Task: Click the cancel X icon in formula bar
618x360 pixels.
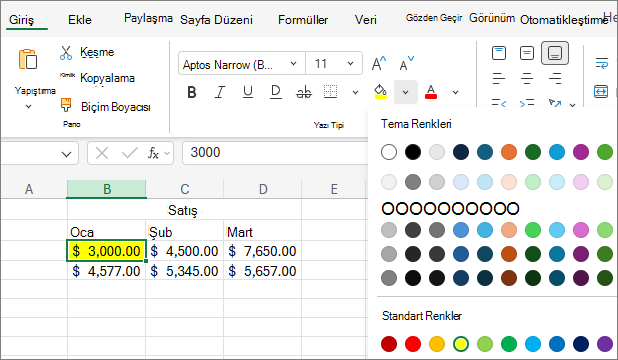Action: click(x=102, y=153)
